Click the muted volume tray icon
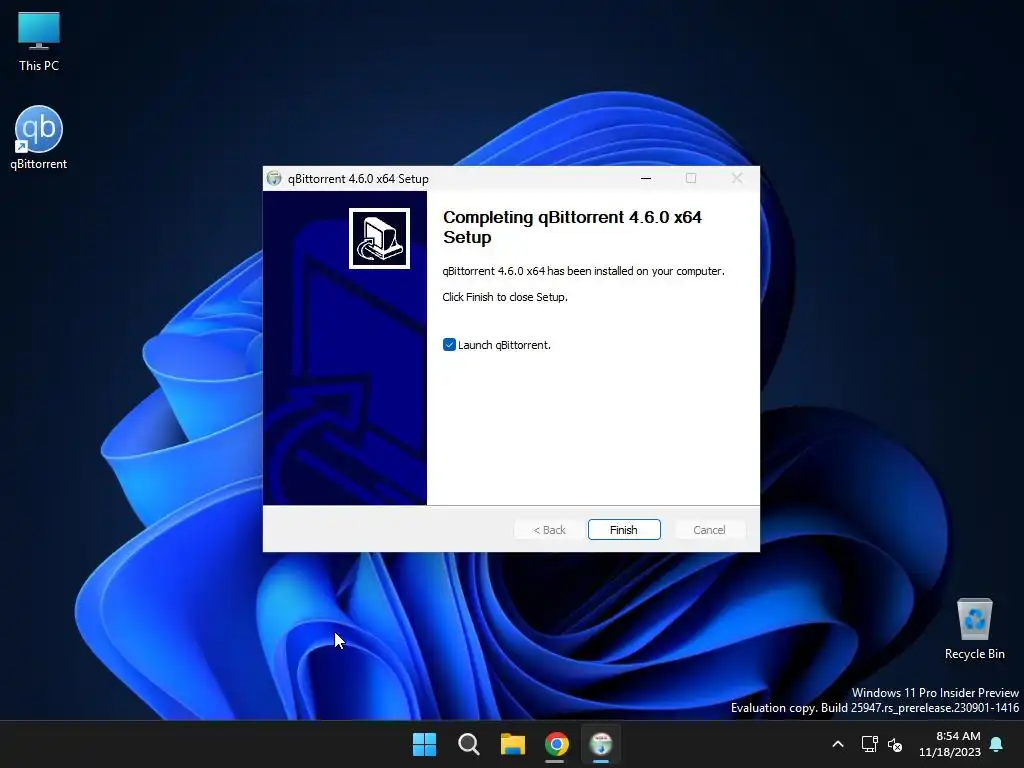 tap(895, 744)
